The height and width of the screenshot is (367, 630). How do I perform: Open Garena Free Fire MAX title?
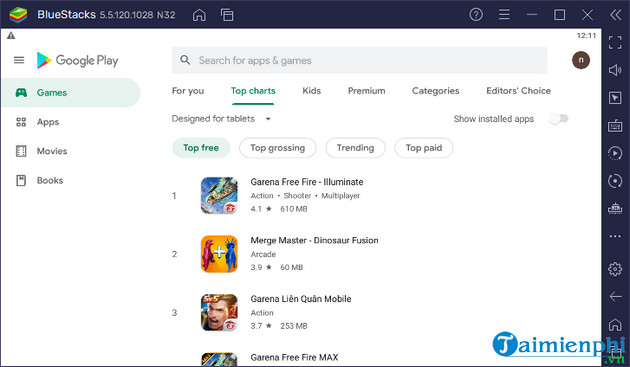[x=294, y=357]
